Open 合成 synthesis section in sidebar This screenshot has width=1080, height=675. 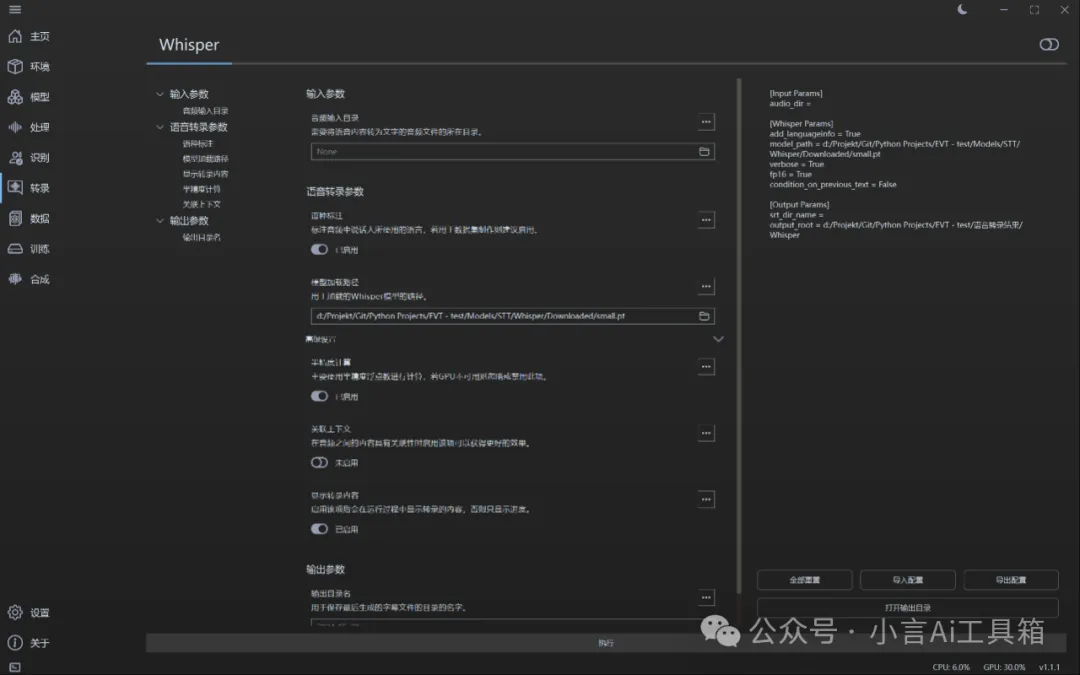(29, 279)
